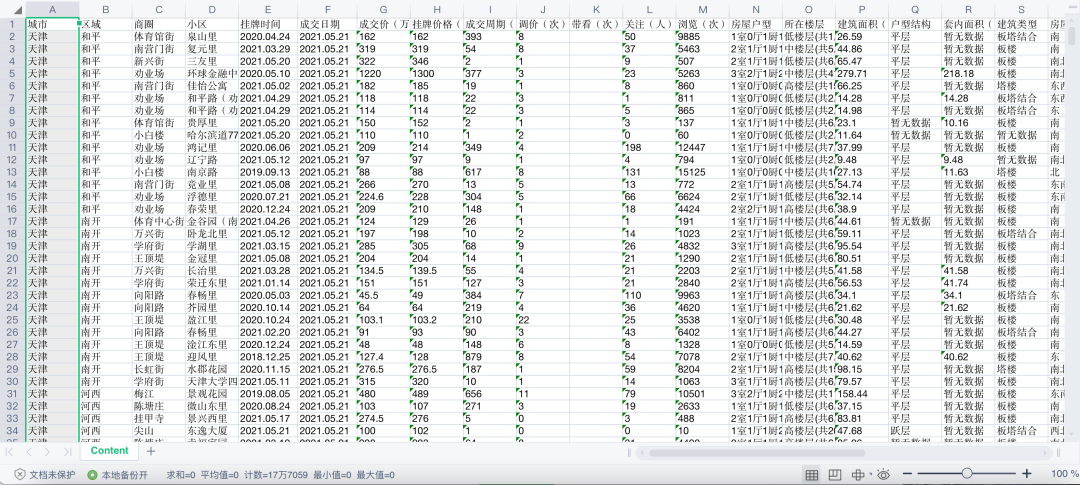Select column A header
Screen dimensions: 1080x485
(52, 10)
